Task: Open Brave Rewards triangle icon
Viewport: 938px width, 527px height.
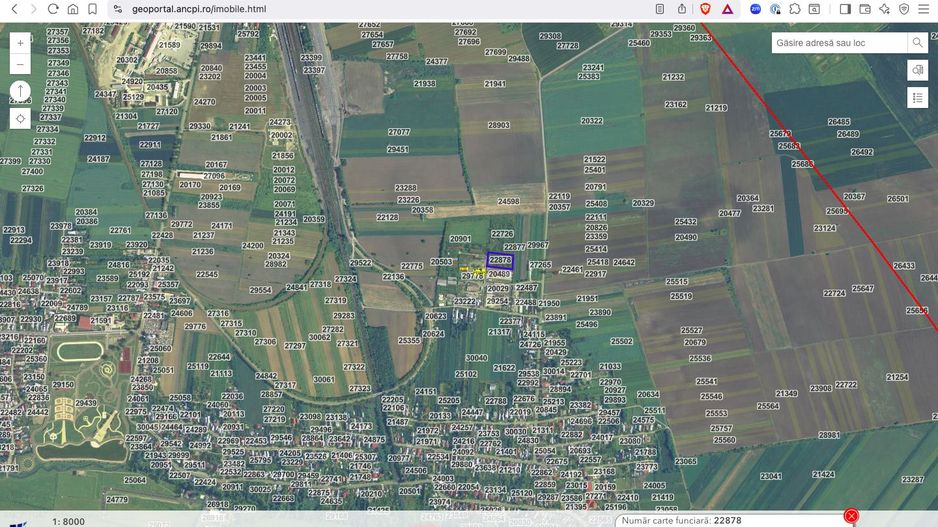Action: pos(727,9)
